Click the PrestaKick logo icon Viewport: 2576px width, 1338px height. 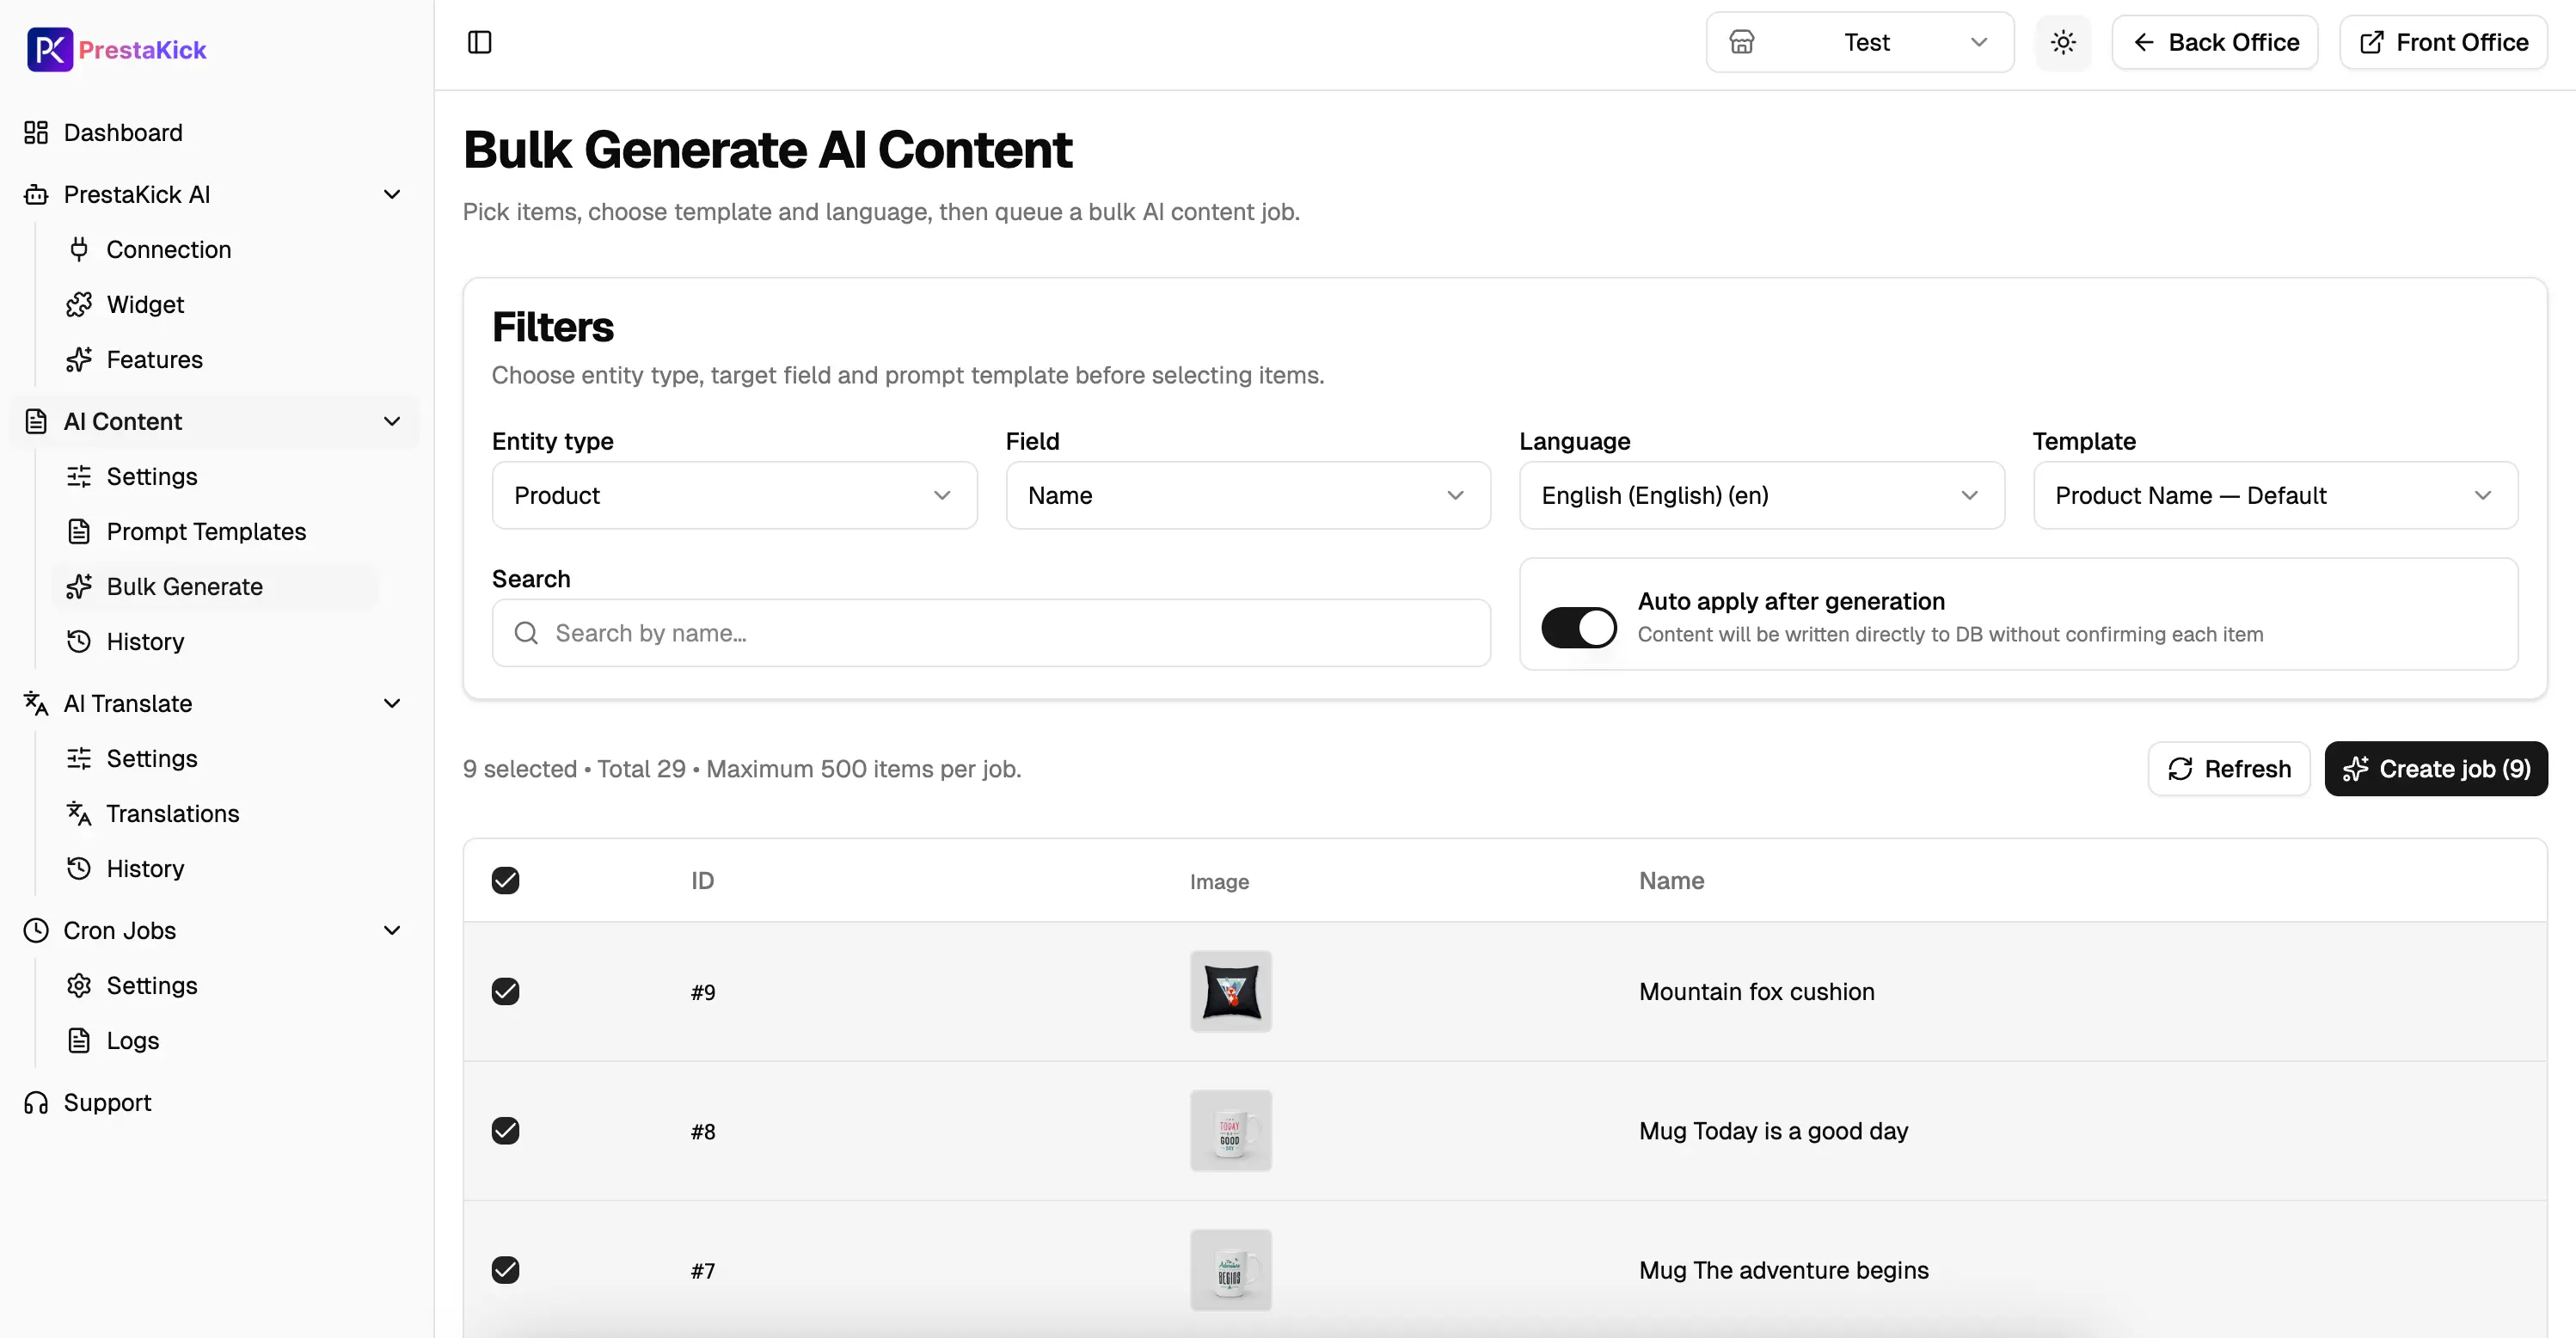pos(50,49)
